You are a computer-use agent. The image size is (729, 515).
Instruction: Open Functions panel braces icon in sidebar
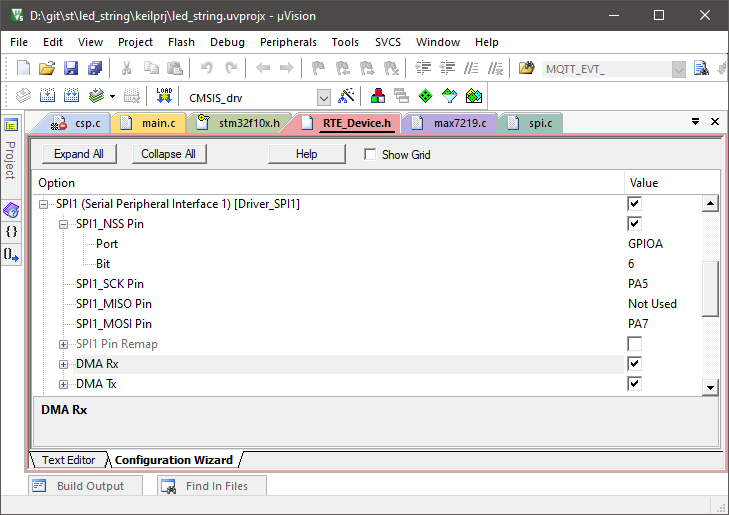click(x=11, y=231)
